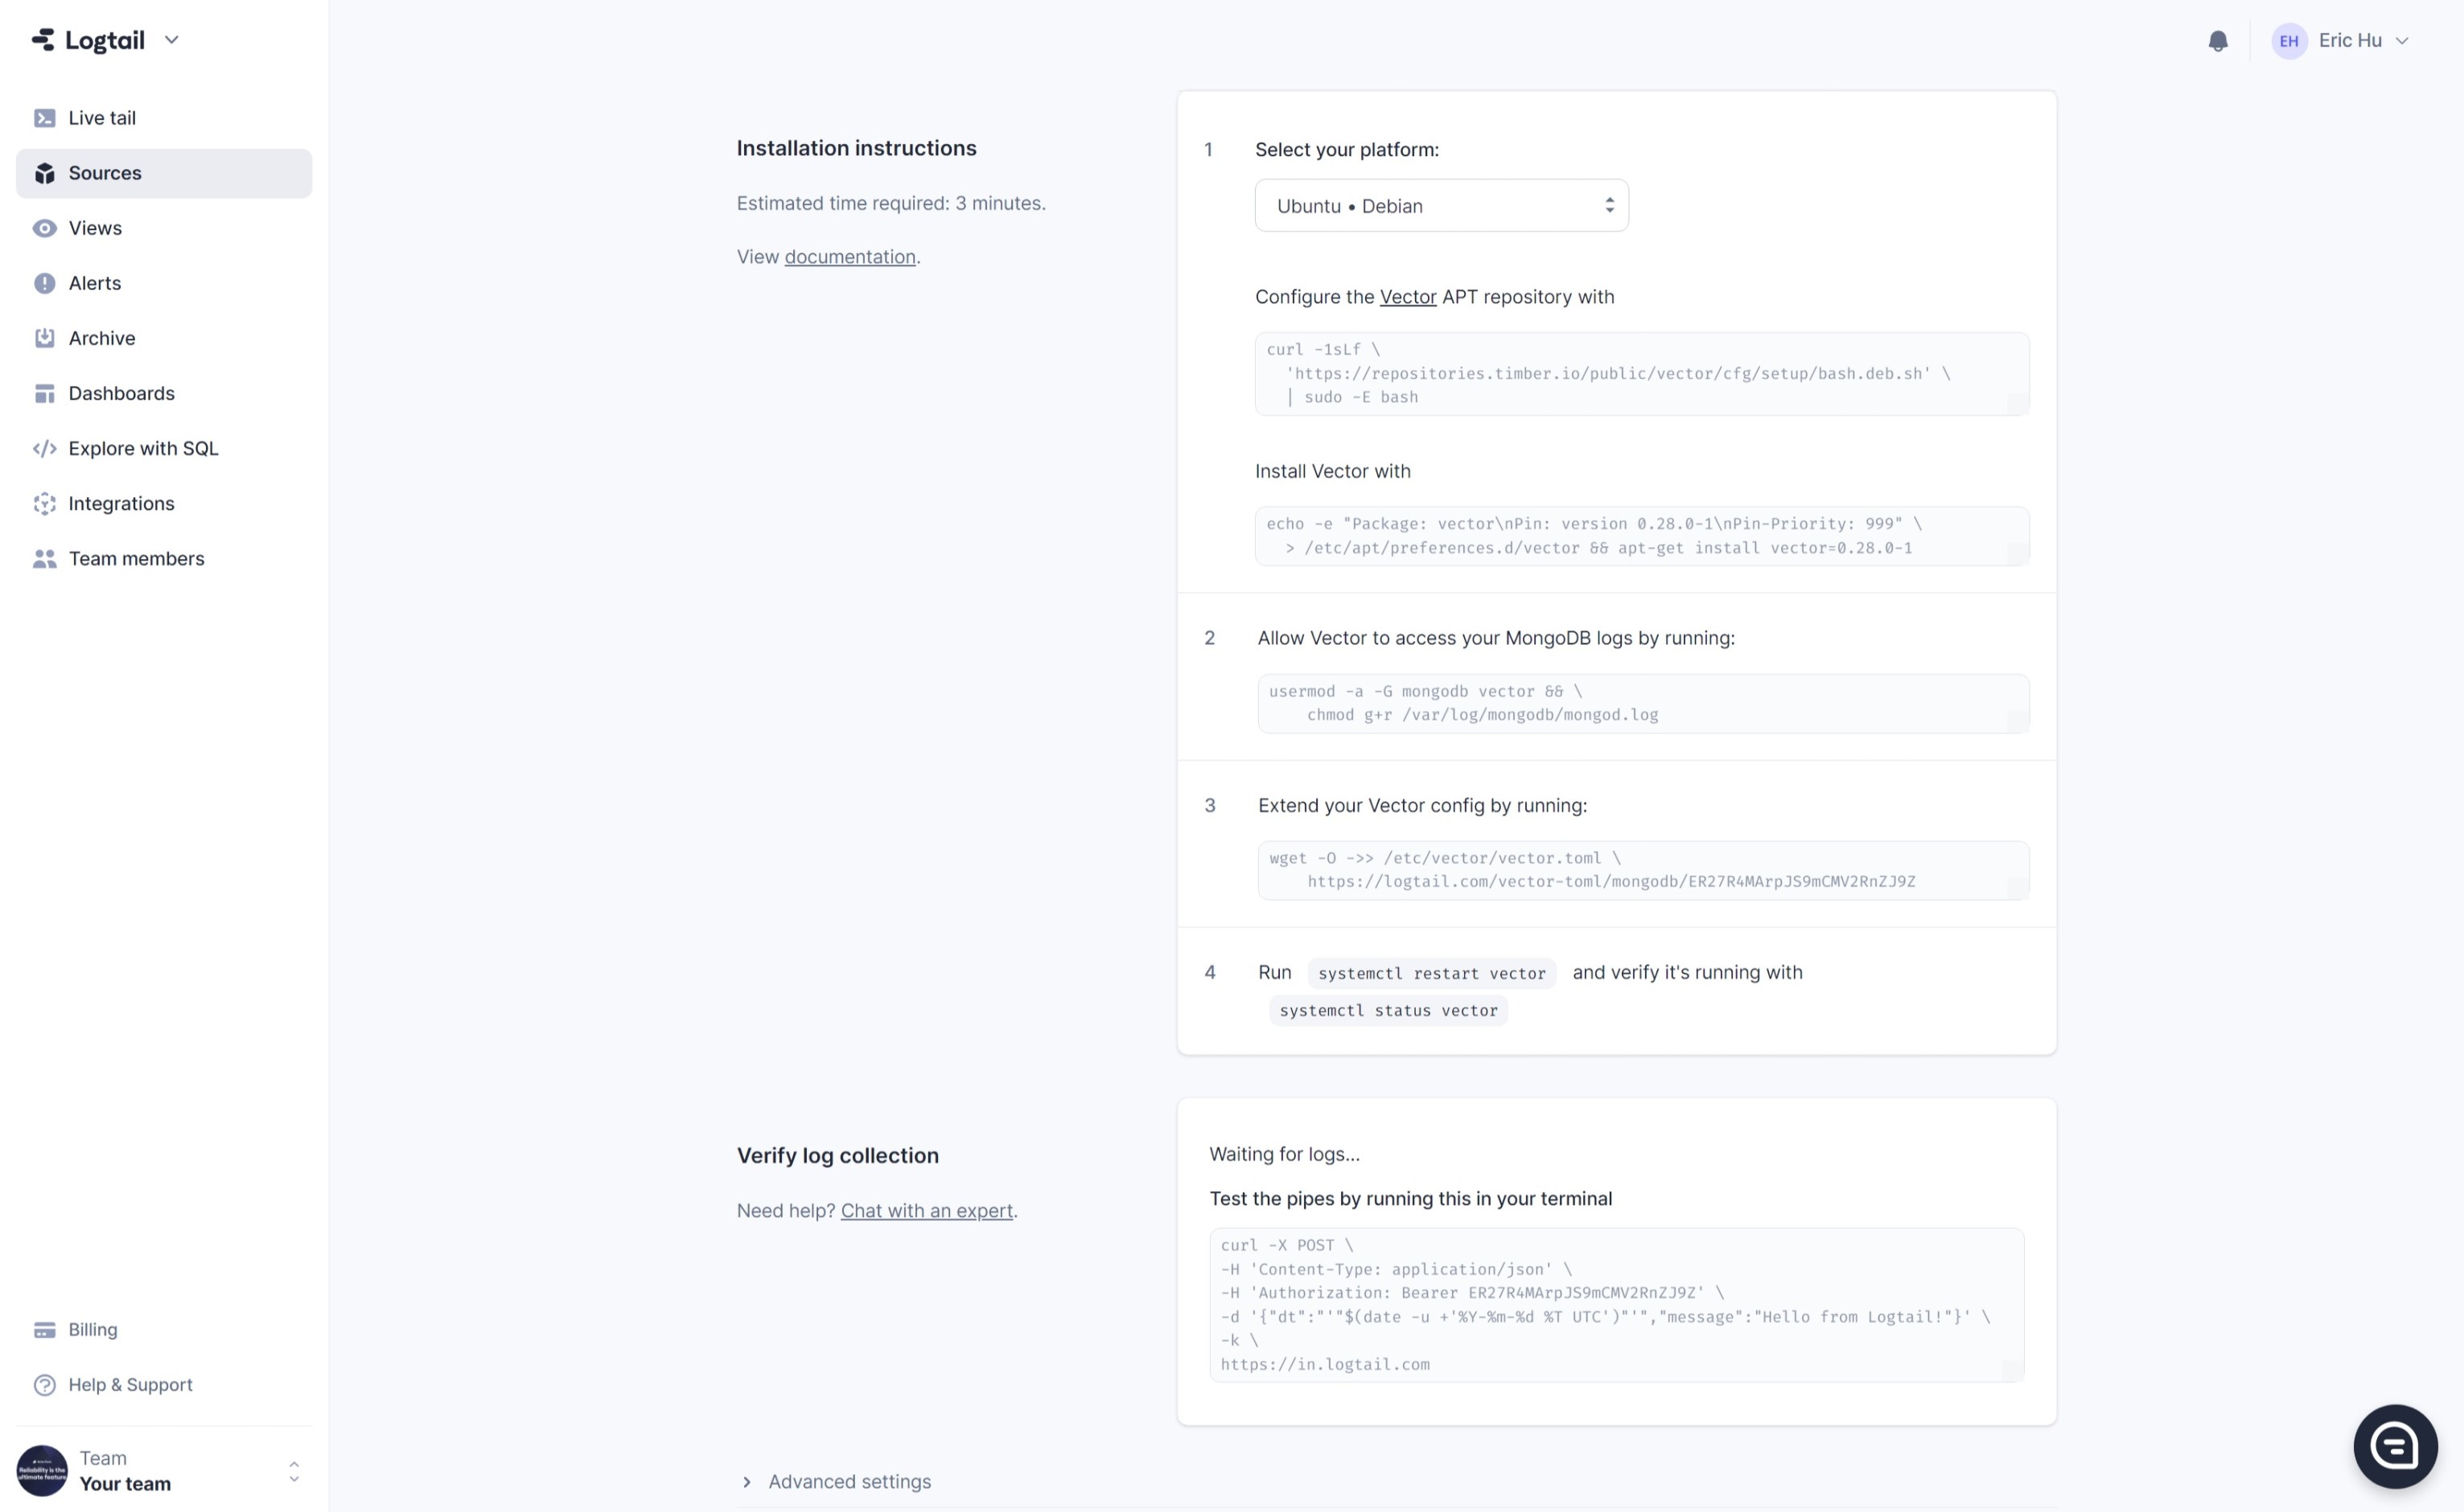The width and height of the screenshot is (2464, 1512).
Task: Click the Help Support sidebar item
Action: click(x=130, y=1383)
